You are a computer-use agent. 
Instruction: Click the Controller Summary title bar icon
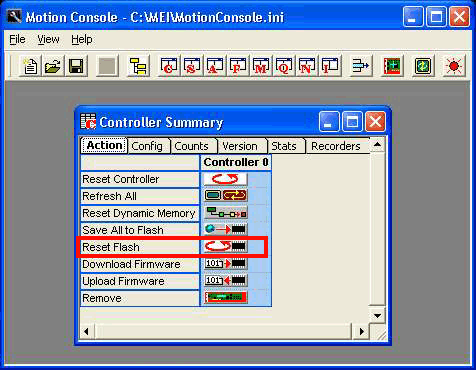[88, 122]
